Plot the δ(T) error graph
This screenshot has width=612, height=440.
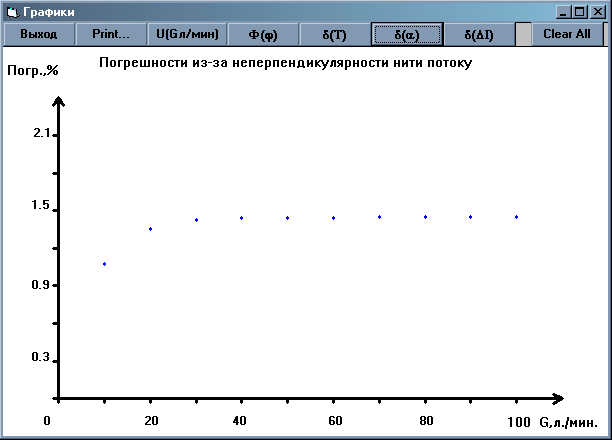pyautogui.click(x=334, y=34)
